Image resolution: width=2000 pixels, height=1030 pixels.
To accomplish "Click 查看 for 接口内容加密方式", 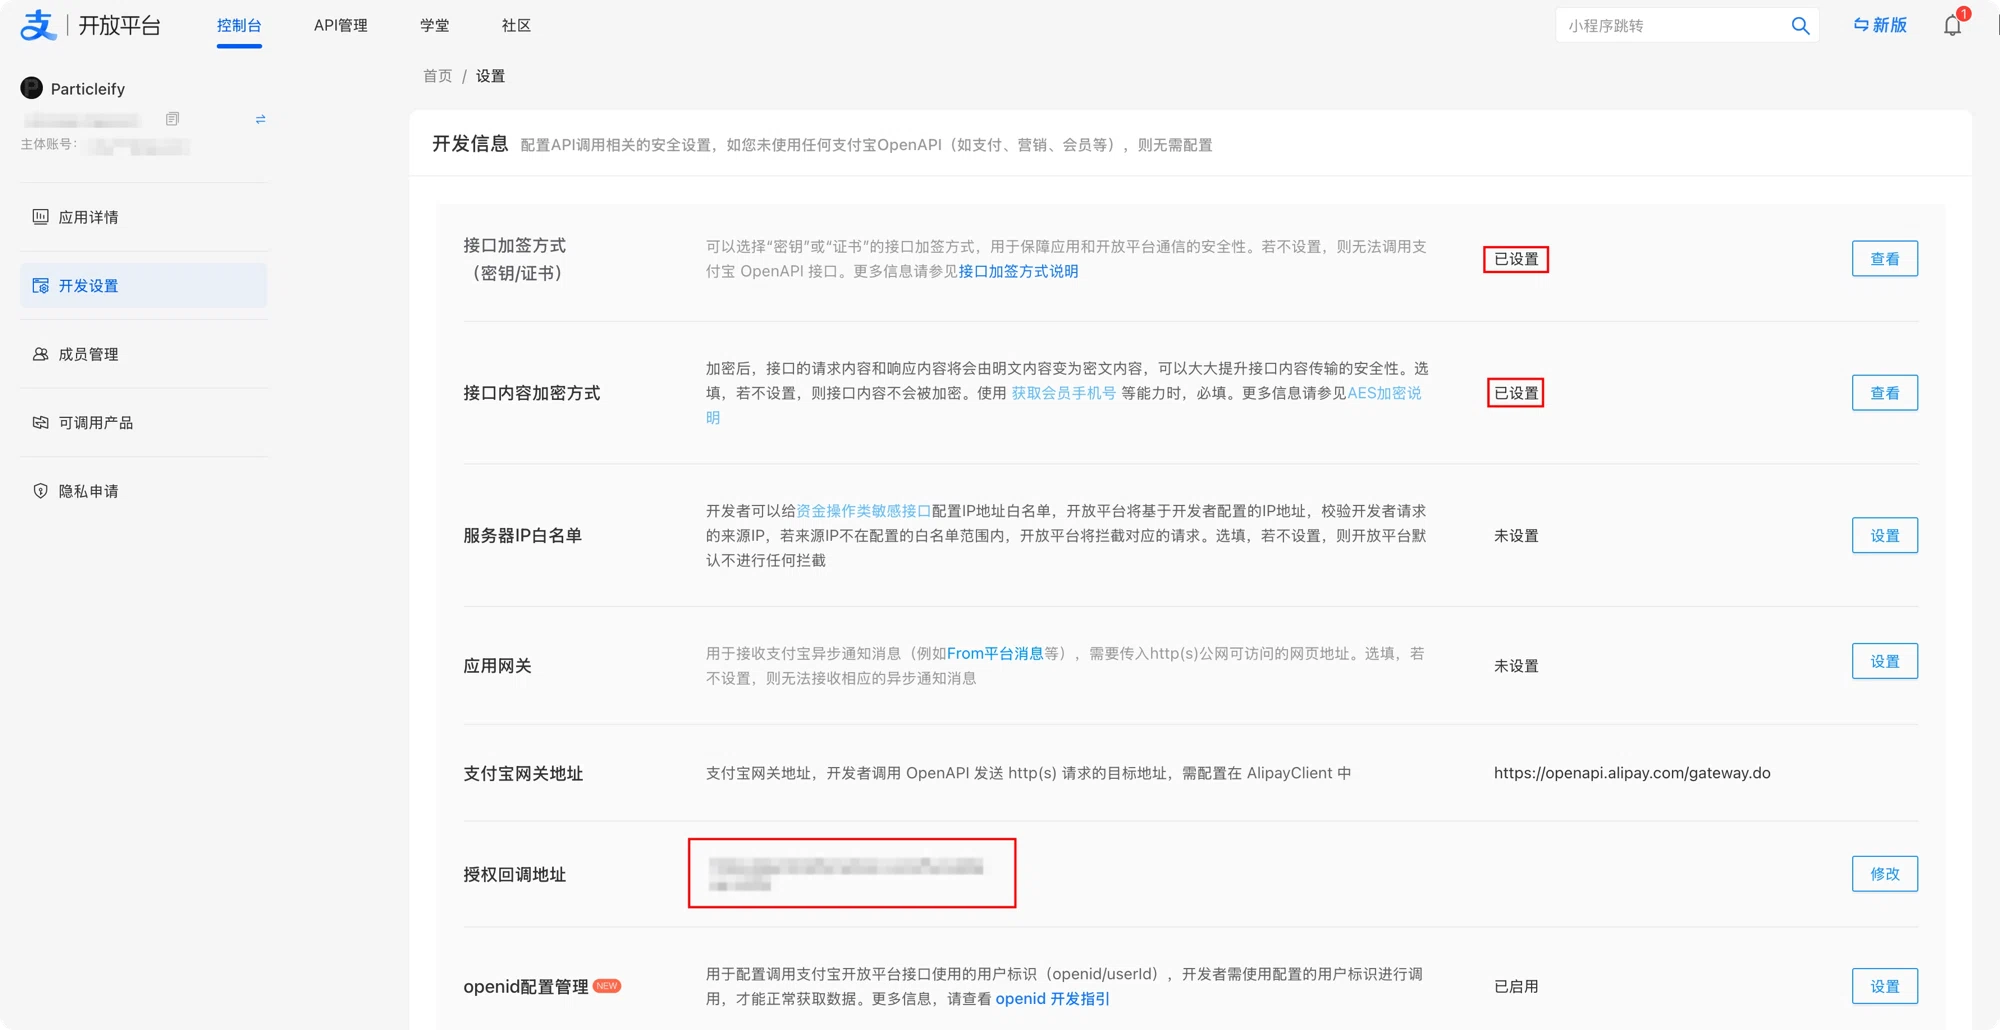I will [1884, 393].
